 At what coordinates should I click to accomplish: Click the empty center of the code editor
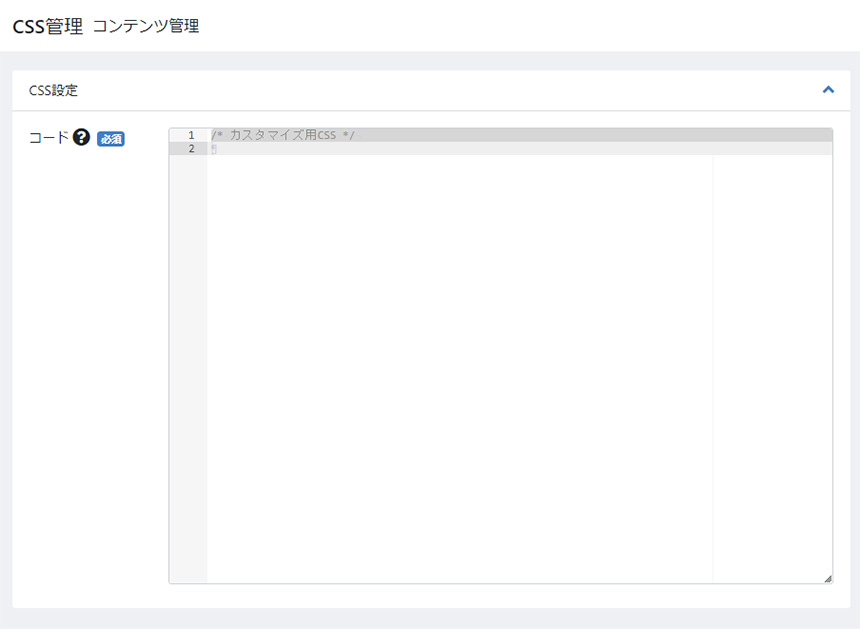tap(460, 360)
